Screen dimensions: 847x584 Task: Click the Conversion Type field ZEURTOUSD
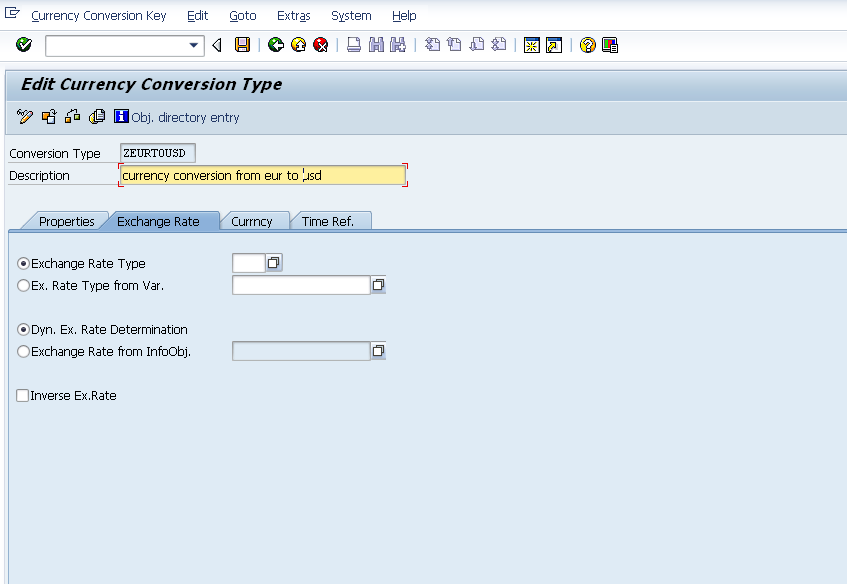click(157, 153)
